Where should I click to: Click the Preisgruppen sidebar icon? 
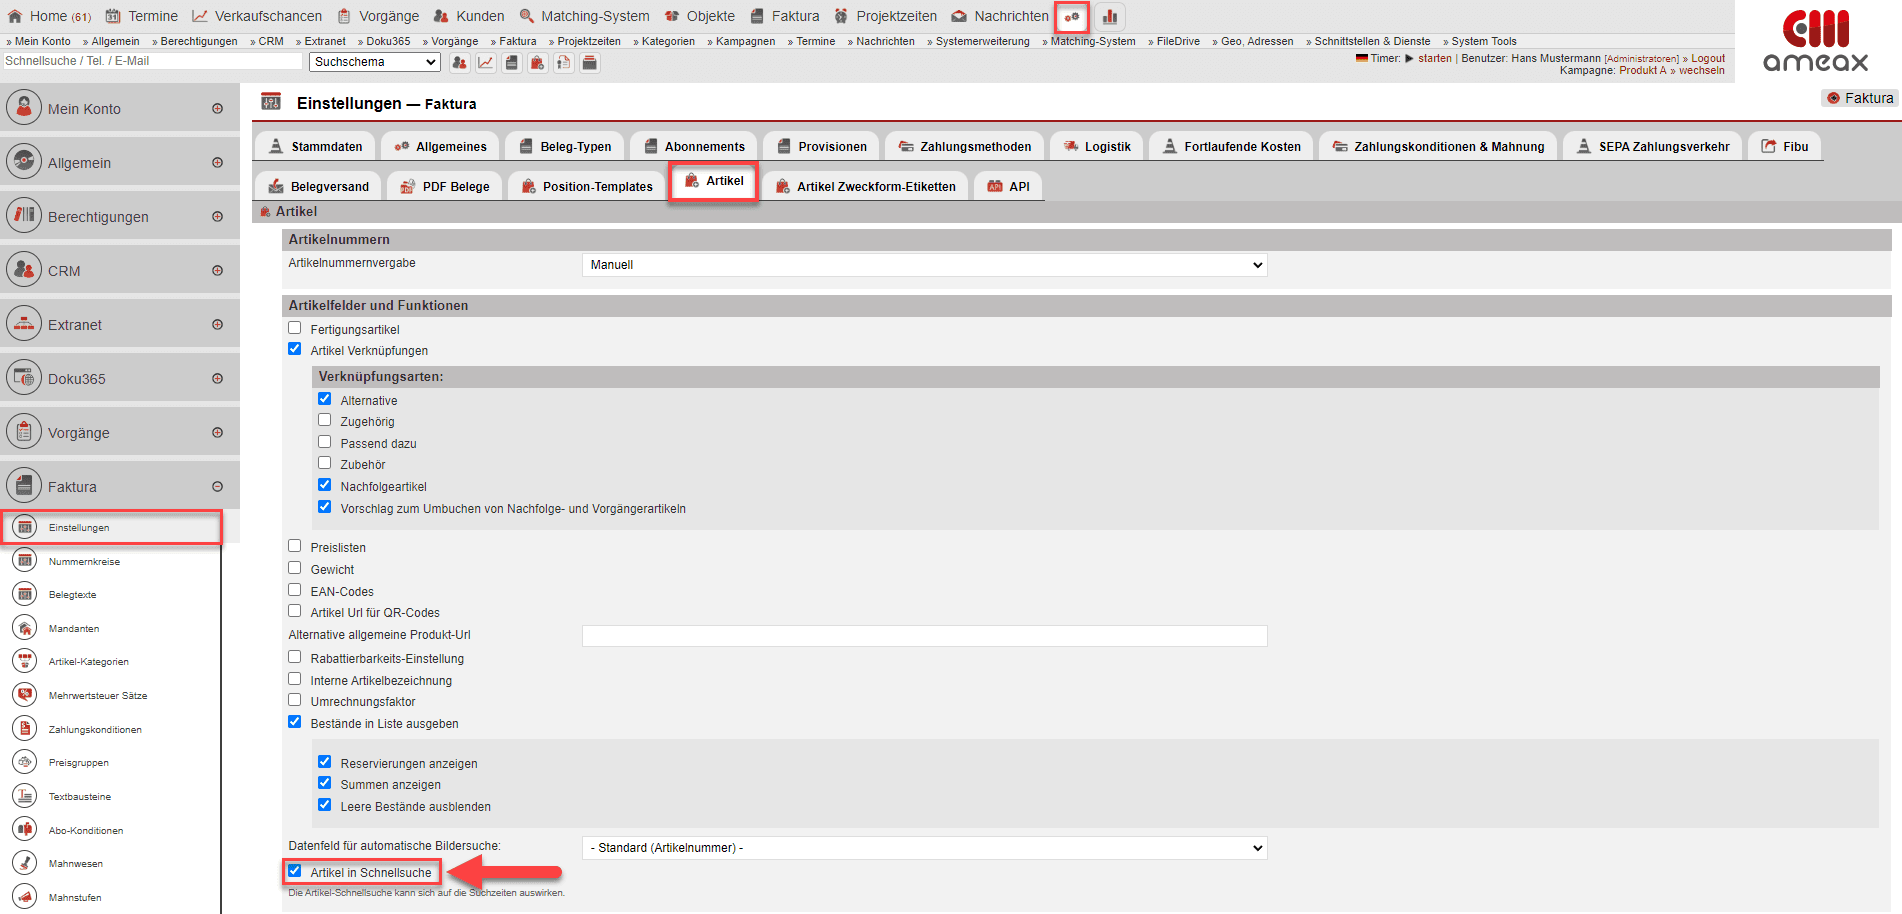point(25,762)
